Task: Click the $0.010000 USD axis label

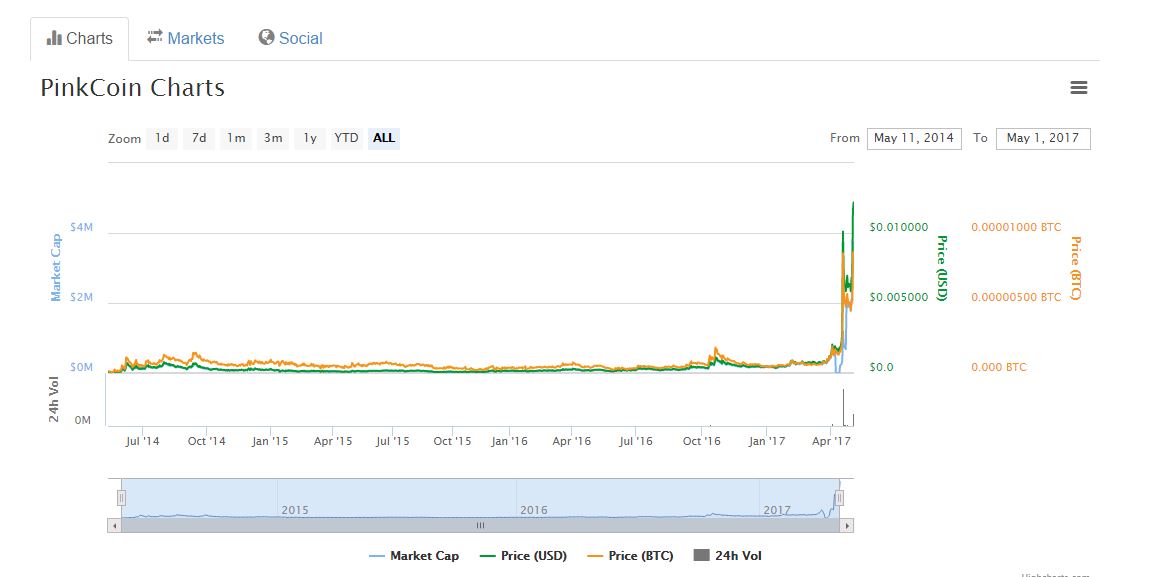Action: coord(898,228)
